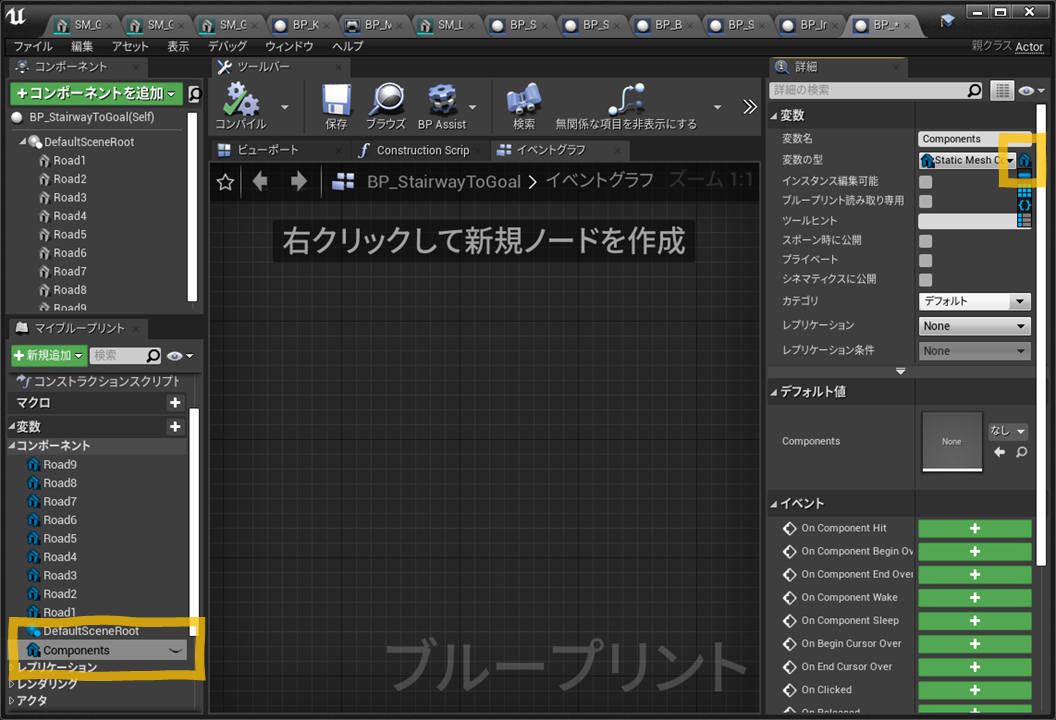Open デバッグ menu
The width and height of the screenshot is (1056, 720).
(x=227, y=46)
